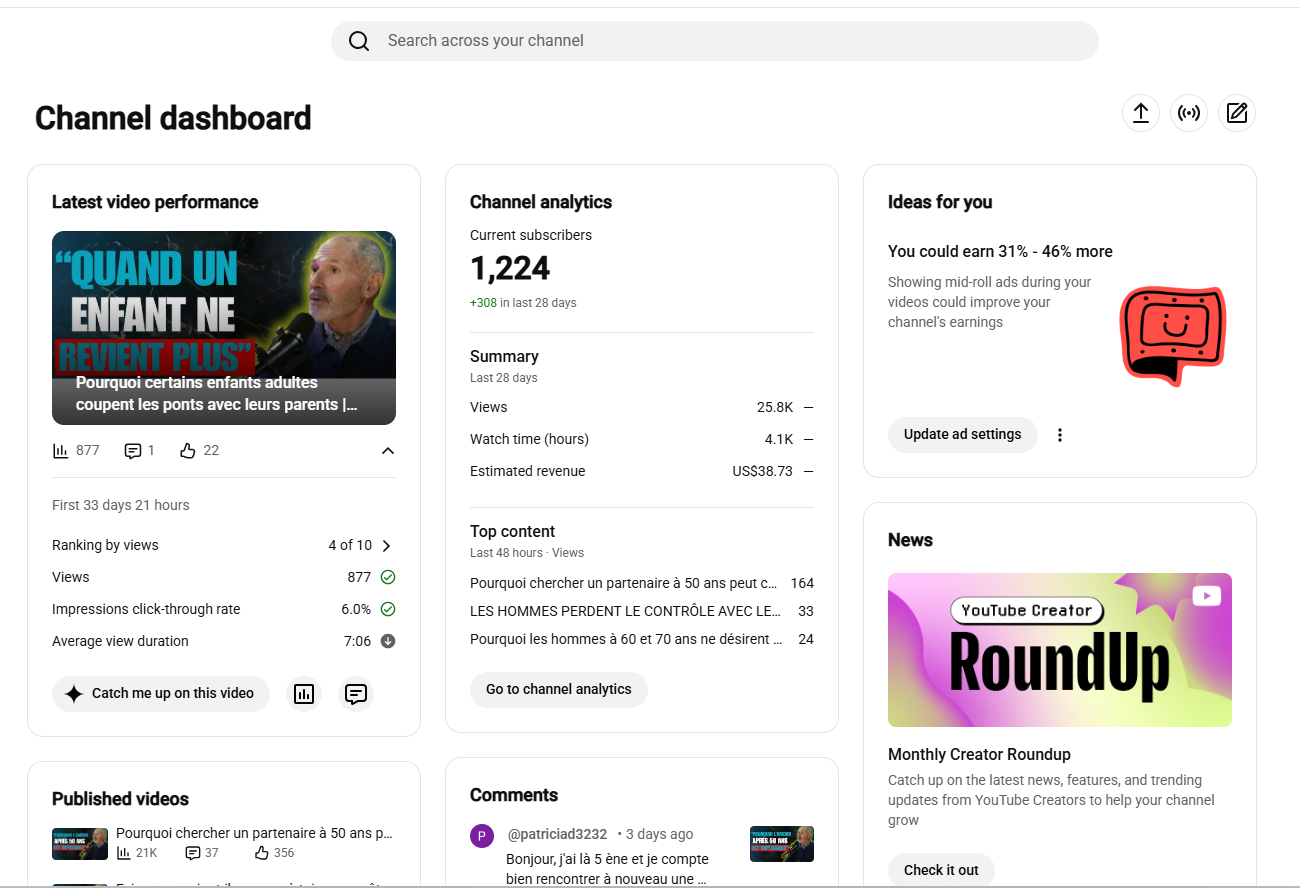This screenshot has height=888, width=1300.
Task: Collapse the latest video performance details
Action: (388, 451)
